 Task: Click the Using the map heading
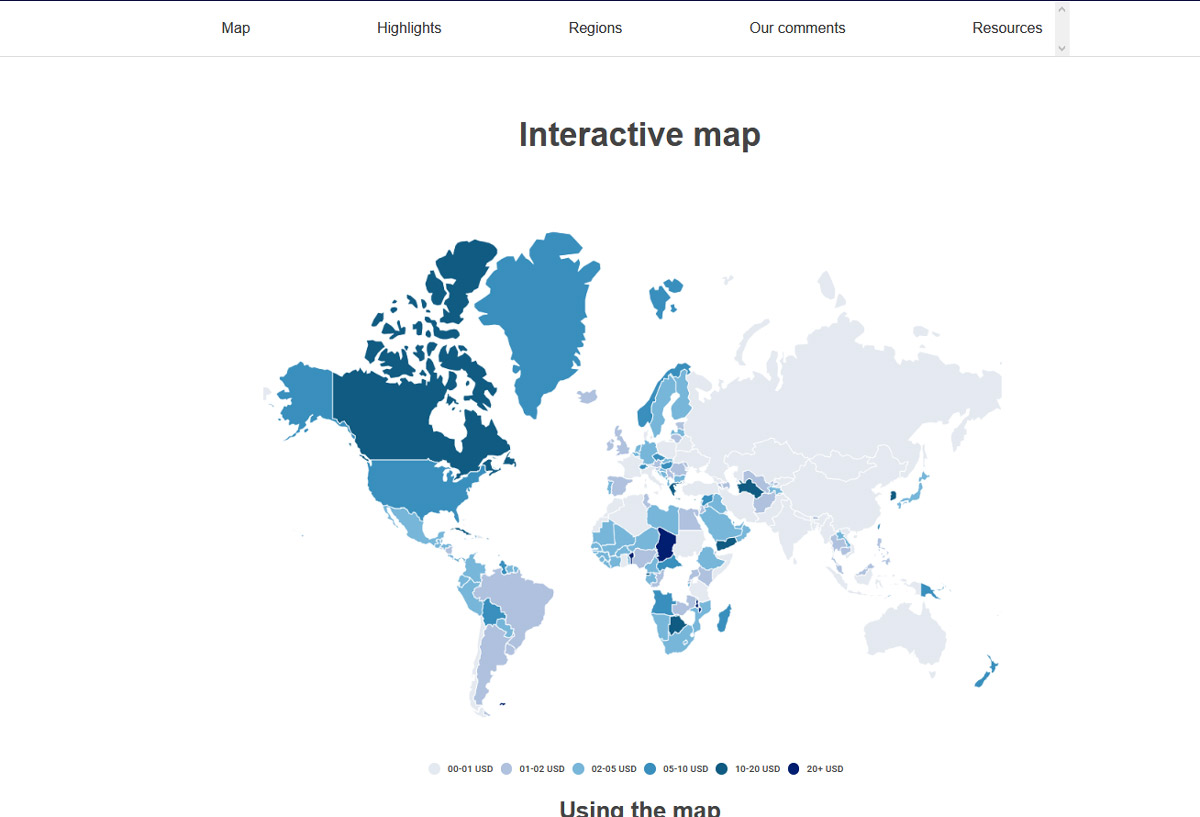(640, 808)
